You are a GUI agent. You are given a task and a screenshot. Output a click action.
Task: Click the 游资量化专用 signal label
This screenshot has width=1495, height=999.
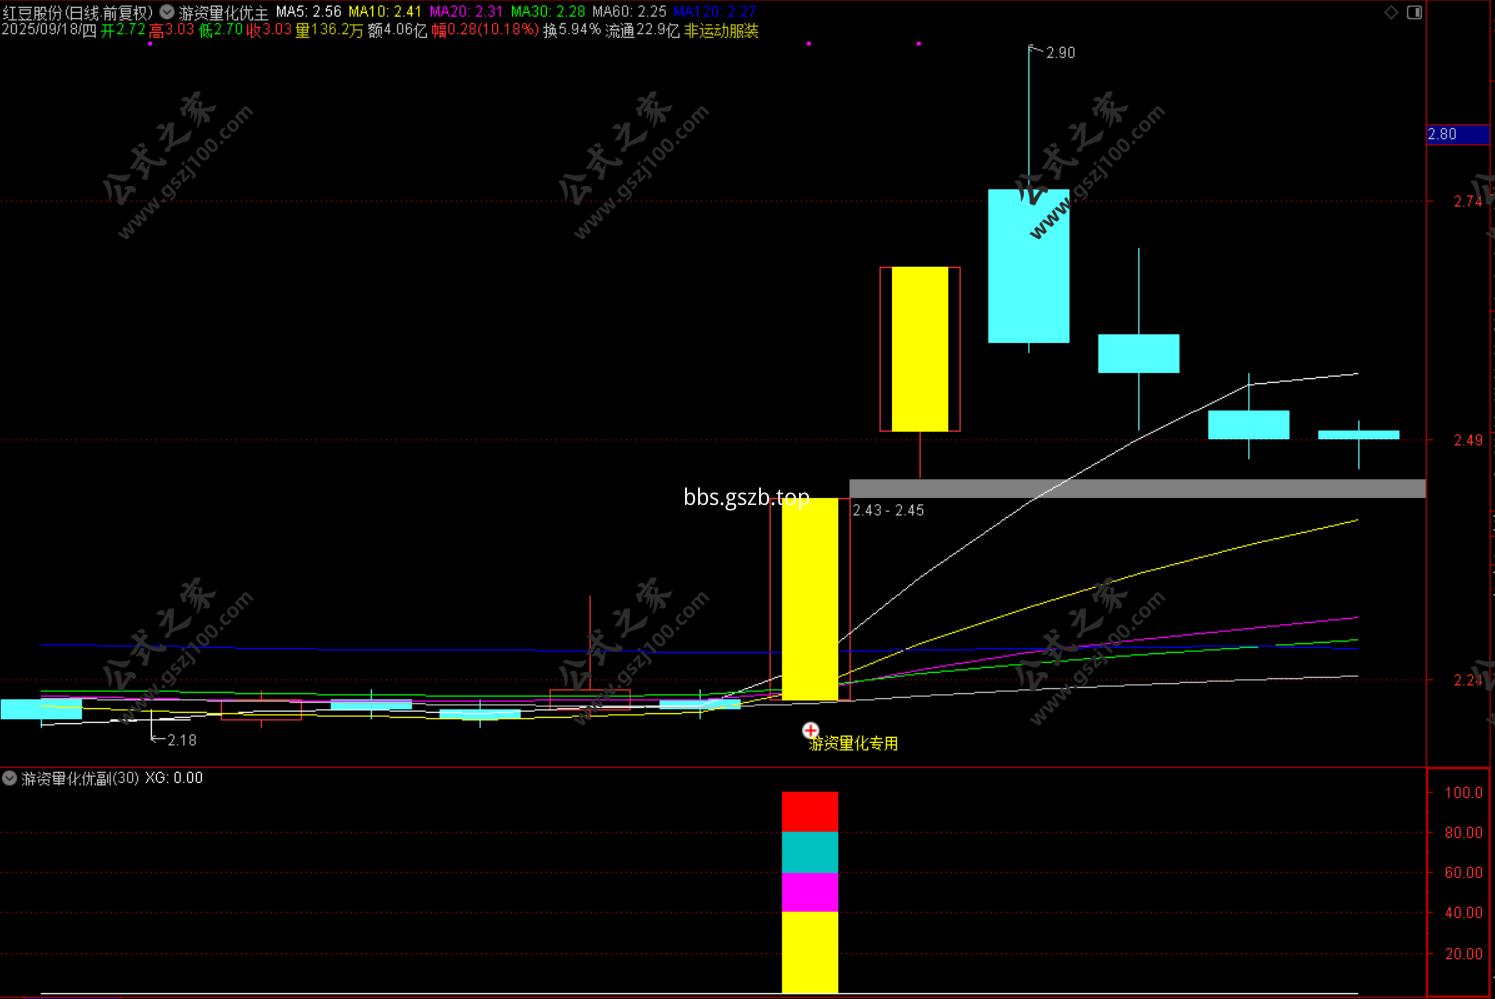click(853, 743)
